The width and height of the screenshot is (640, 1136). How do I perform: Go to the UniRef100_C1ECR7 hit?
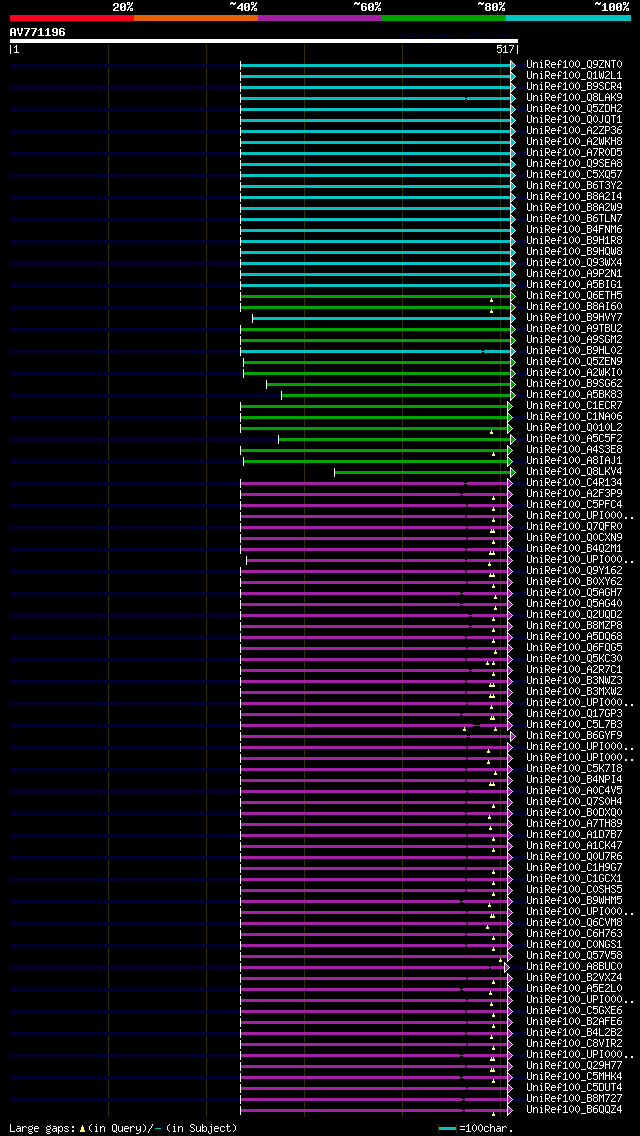coord(574,406)
